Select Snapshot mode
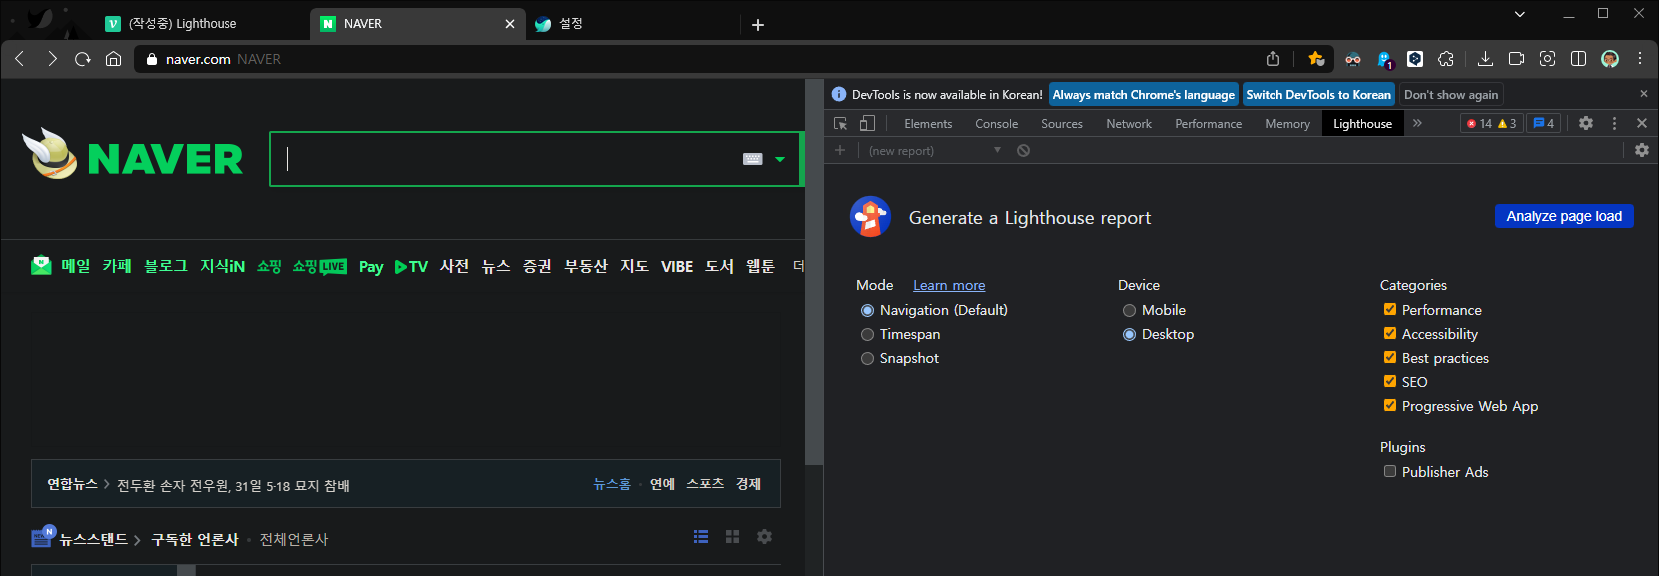This screenshot has height=576, width=1659. pos(867,358)
